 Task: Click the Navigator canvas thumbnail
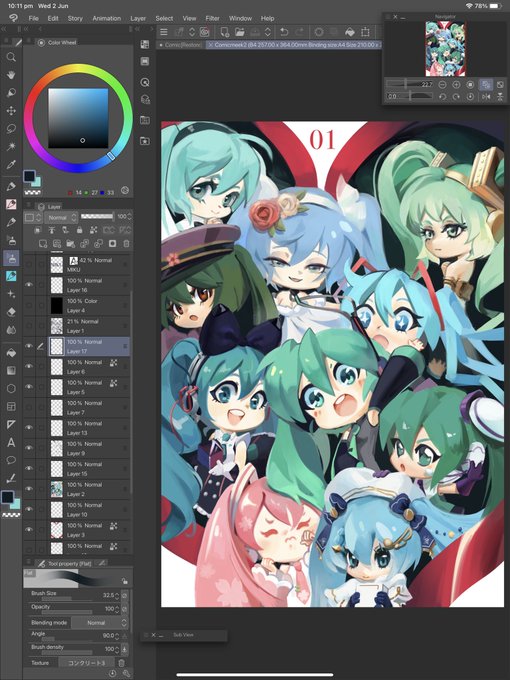(445, 49)
